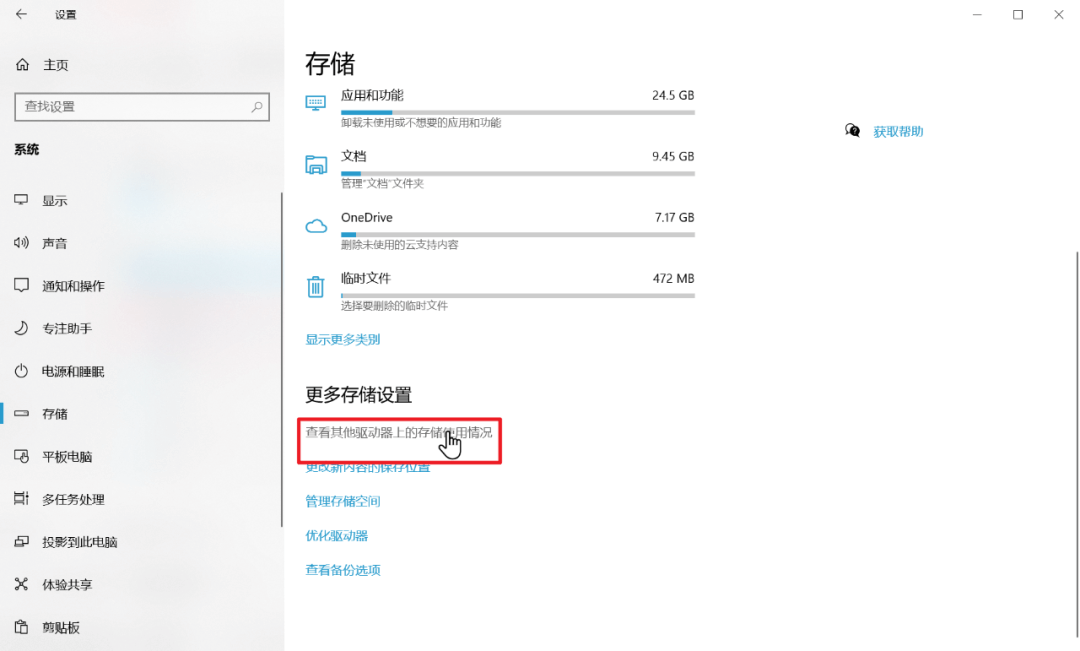Click the 查找设置 search box
Image resolution: width=1080 pixels, height=651 pixels.
(x=142, y=107)
